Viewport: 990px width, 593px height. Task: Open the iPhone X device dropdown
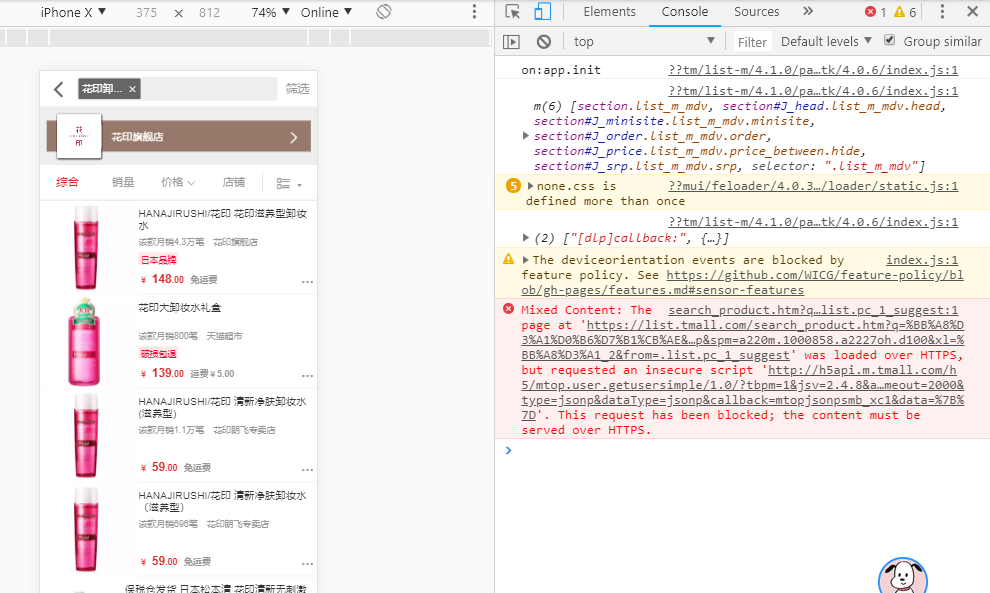coord(73,12)
